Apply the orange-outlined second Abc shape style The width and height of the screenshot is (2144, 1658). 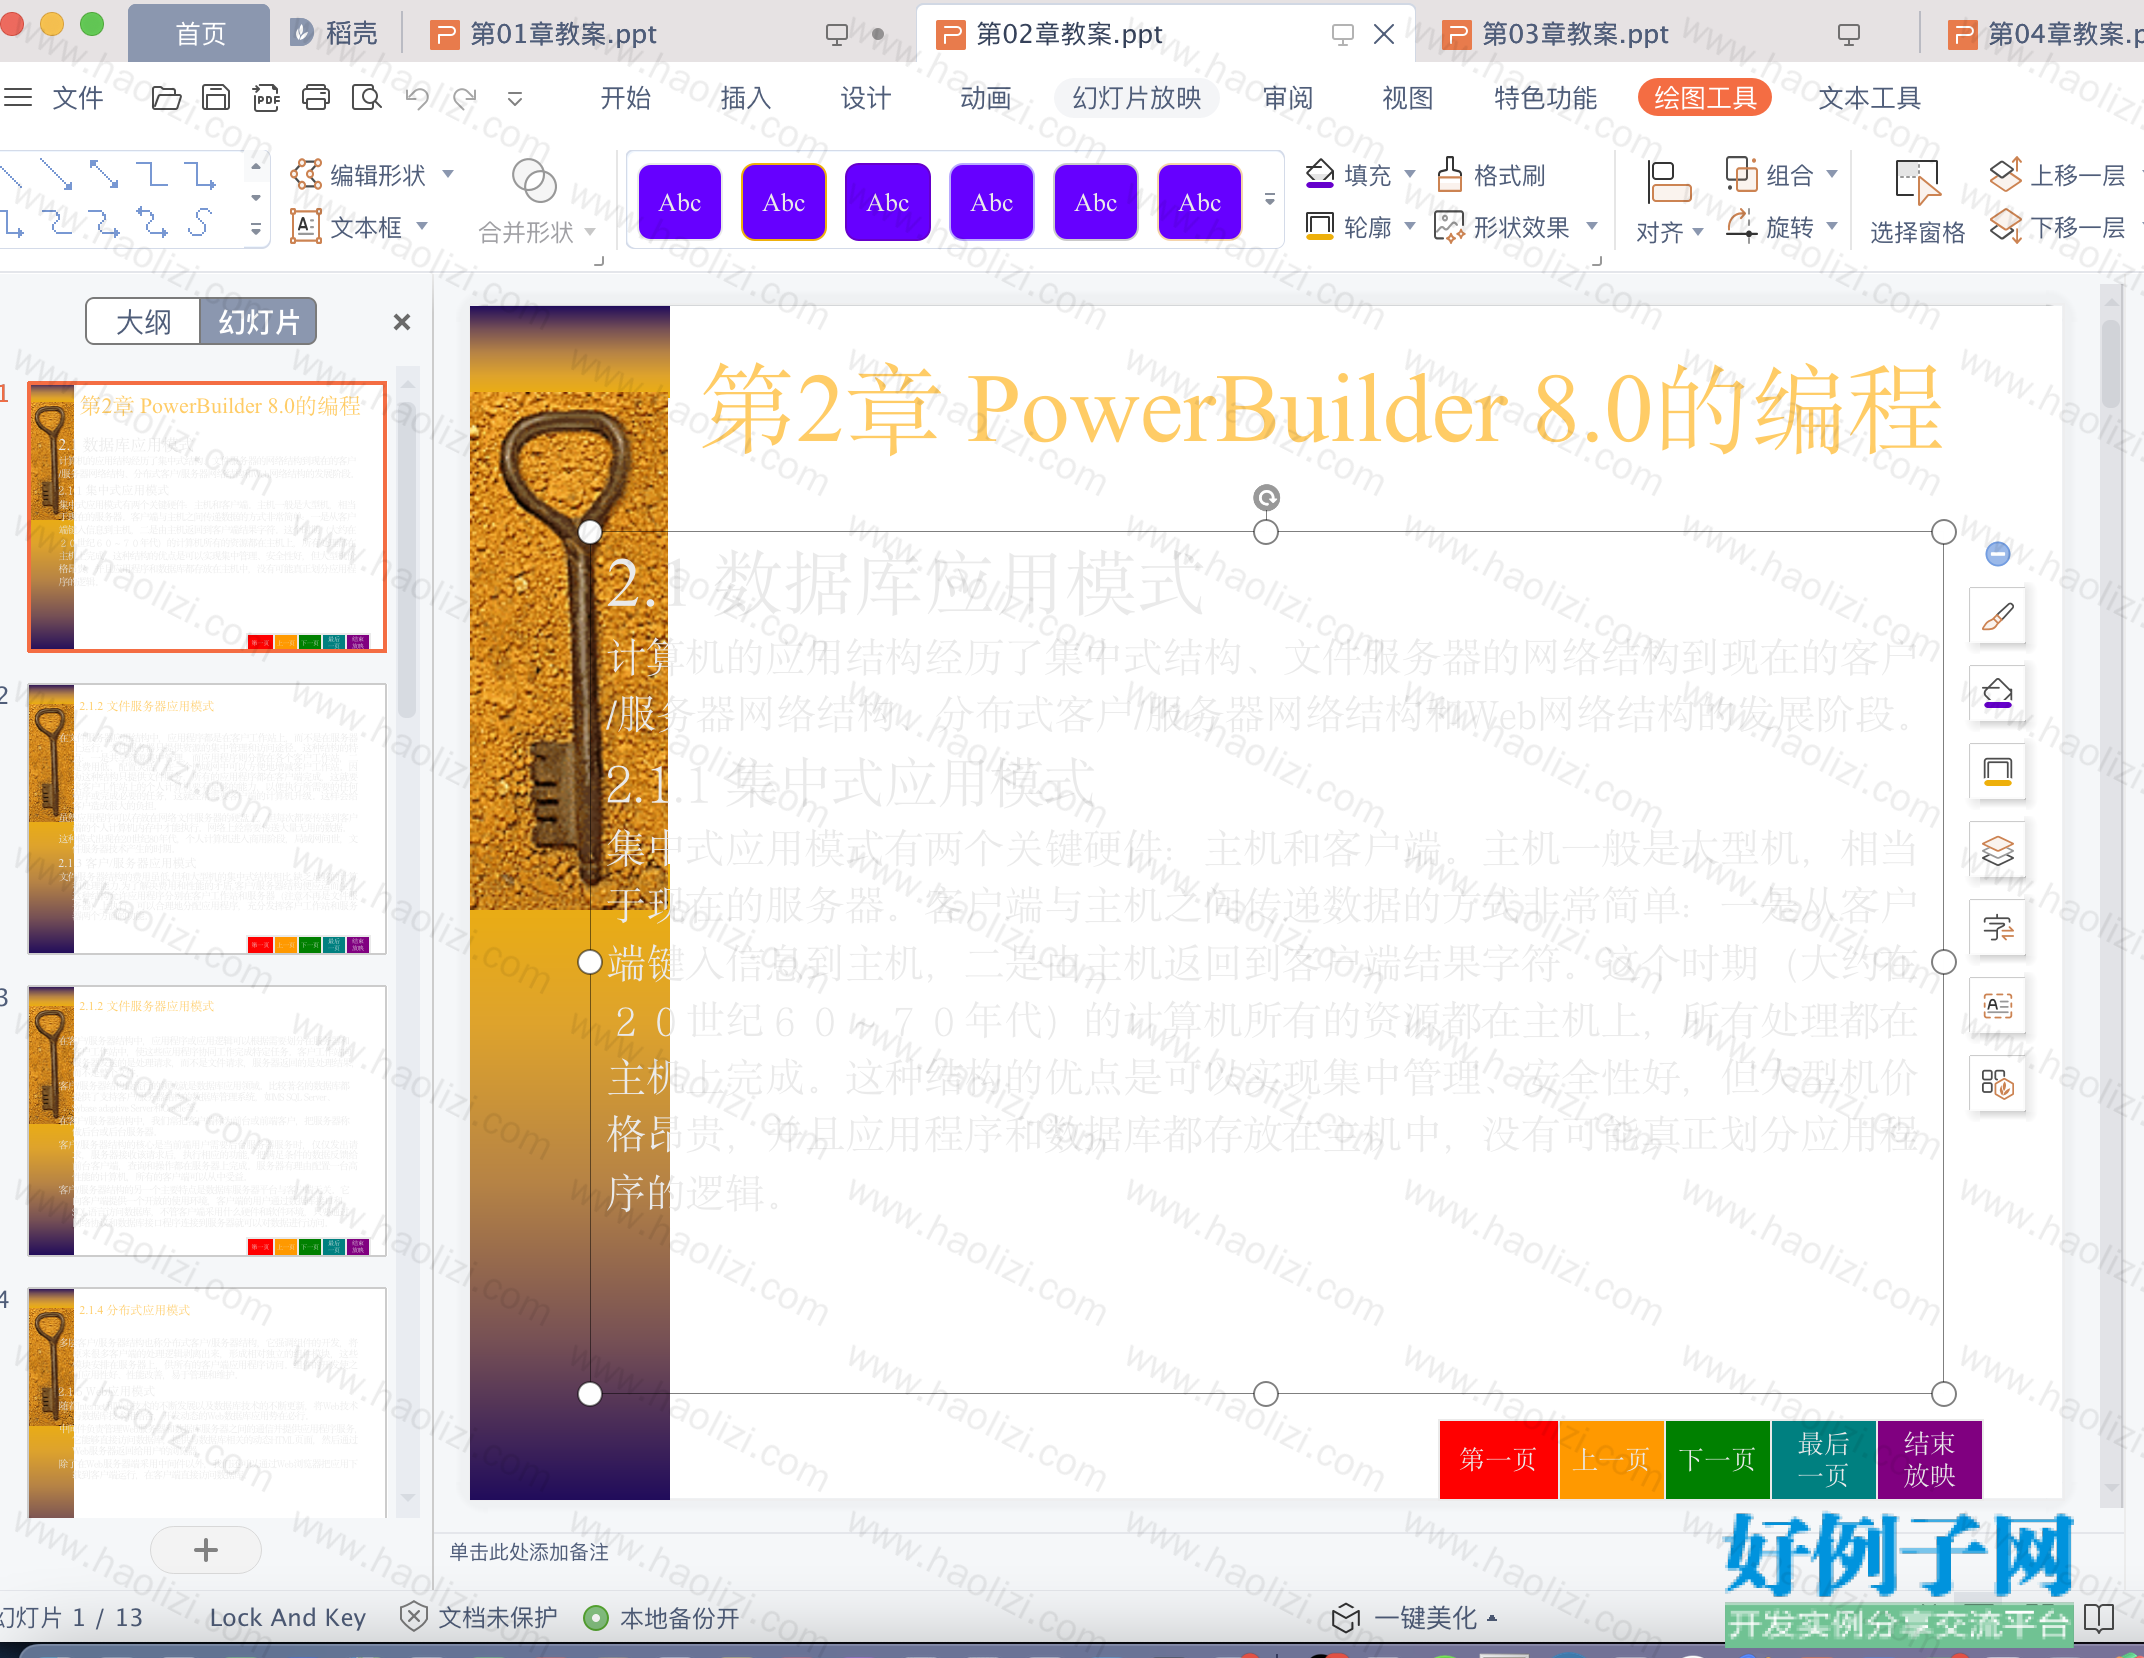784,202
